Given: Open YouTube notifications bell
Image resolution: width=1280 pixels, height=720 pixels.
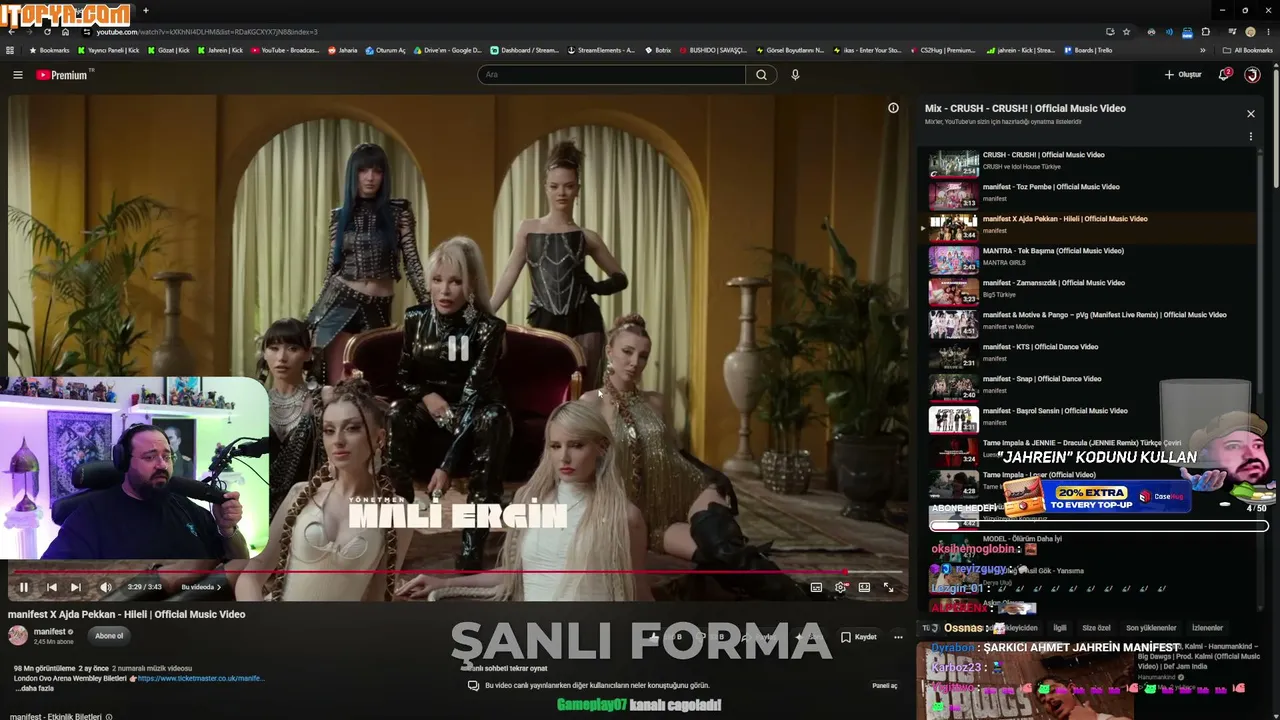Looking at the screenshot, I should [x=1224, y=75].
